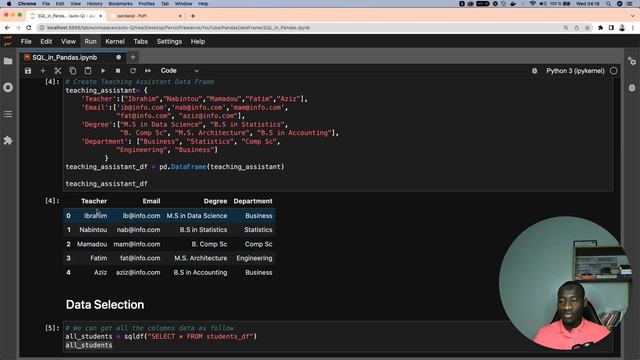Paste cell from the clipboard icon
Viewport: 640px width, 360px height.
pyautogui.click(x=88, y=71)
